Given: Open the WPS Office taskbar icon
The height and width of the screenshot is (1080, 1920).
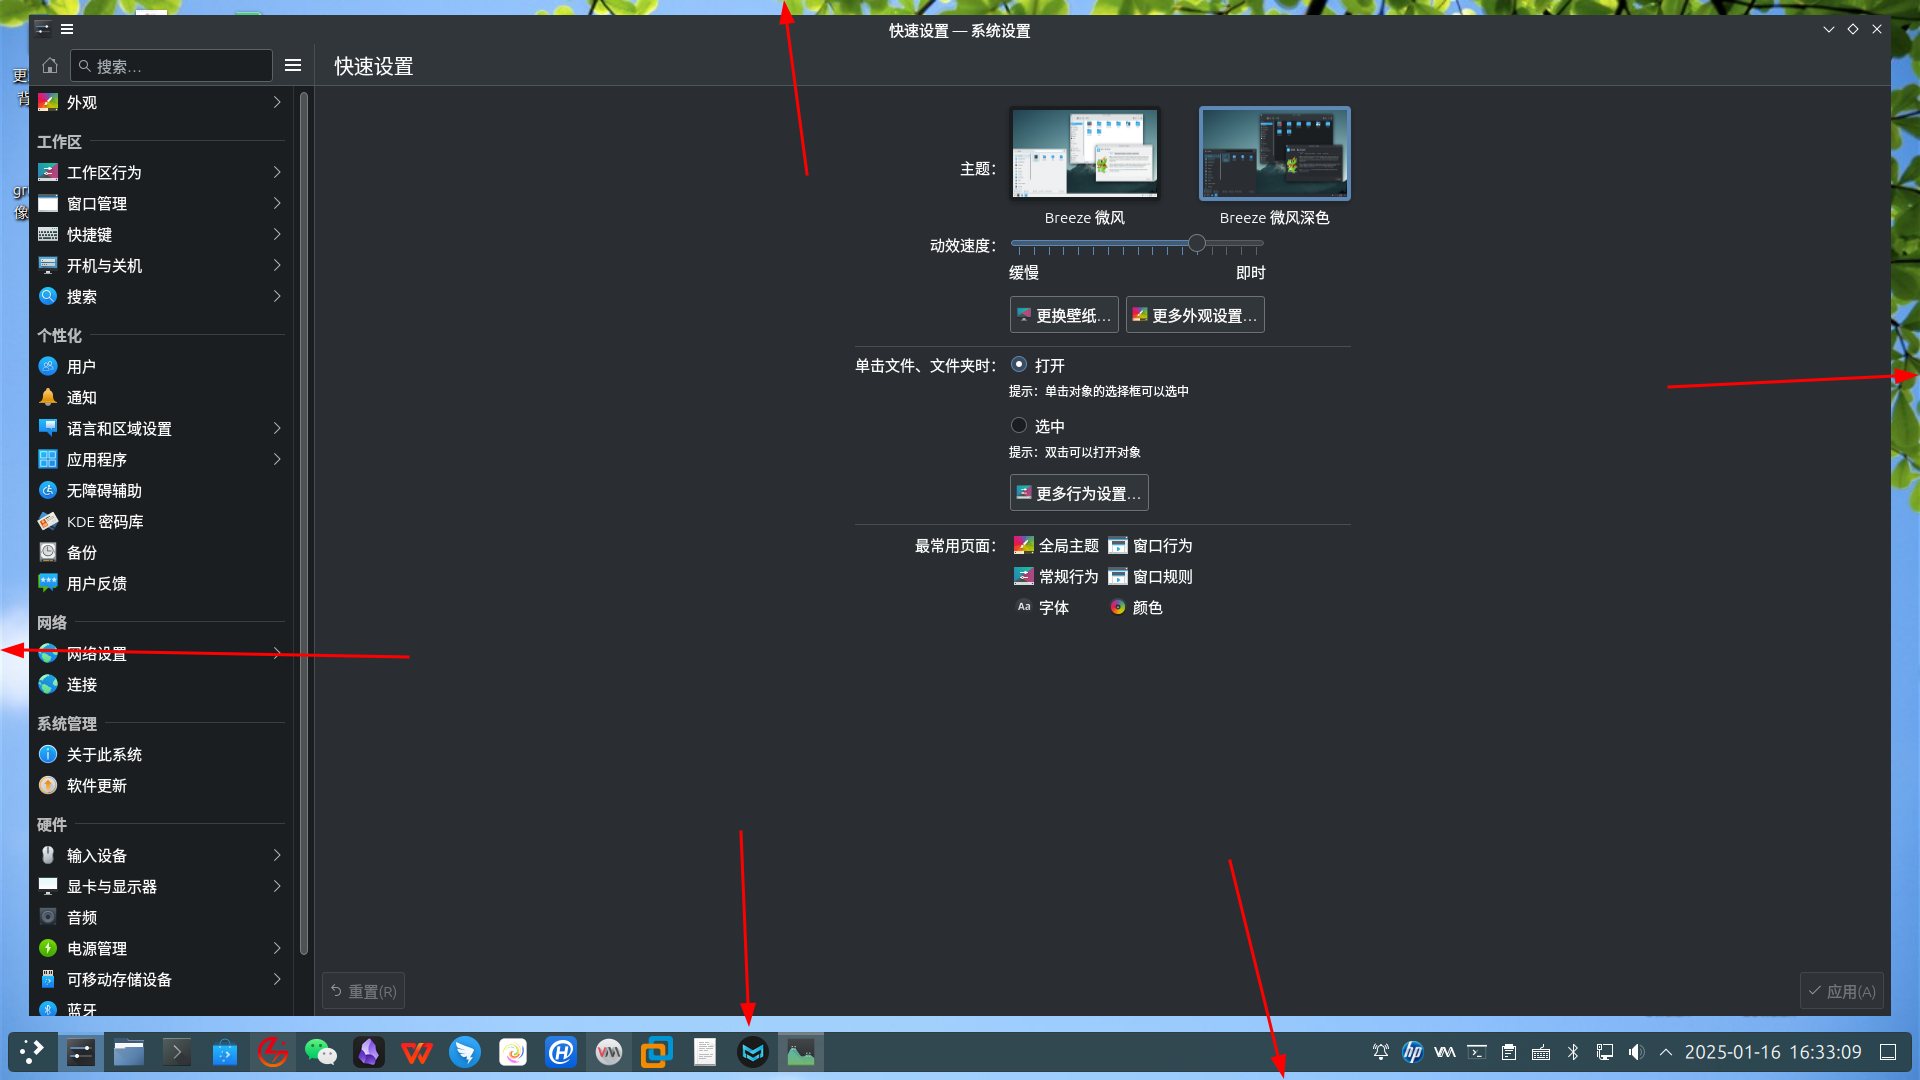Looking at the screenshot, I should point(417,1052).
